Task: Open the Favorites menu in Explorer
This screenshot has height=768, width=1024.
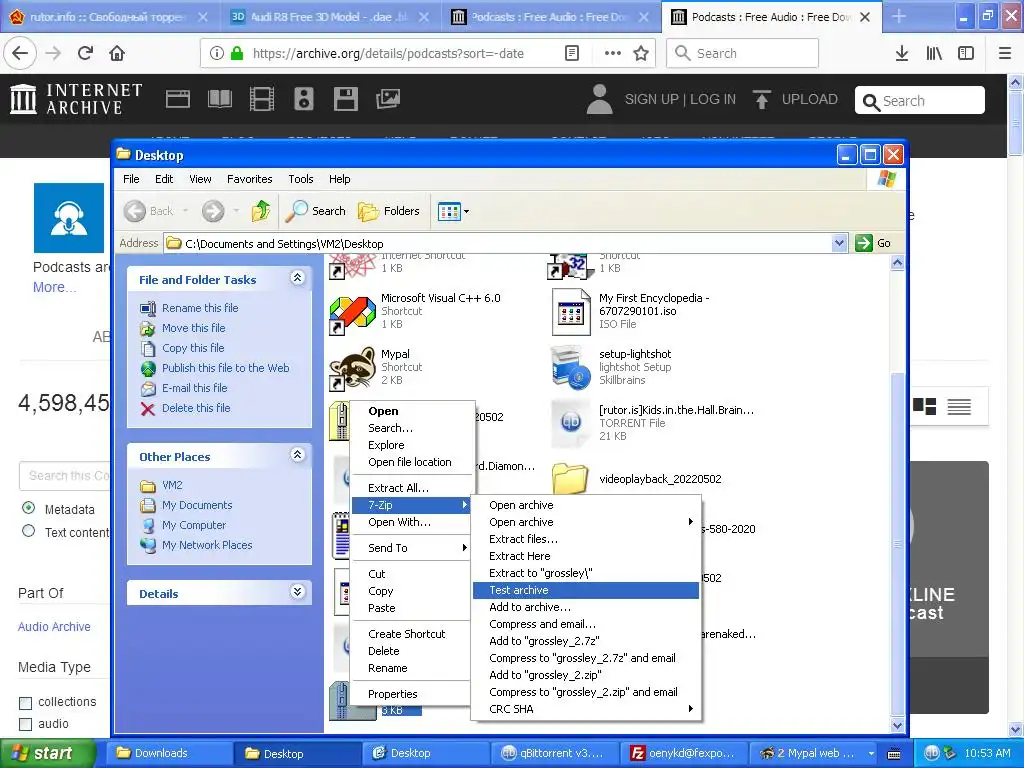Action: [249, 179]
